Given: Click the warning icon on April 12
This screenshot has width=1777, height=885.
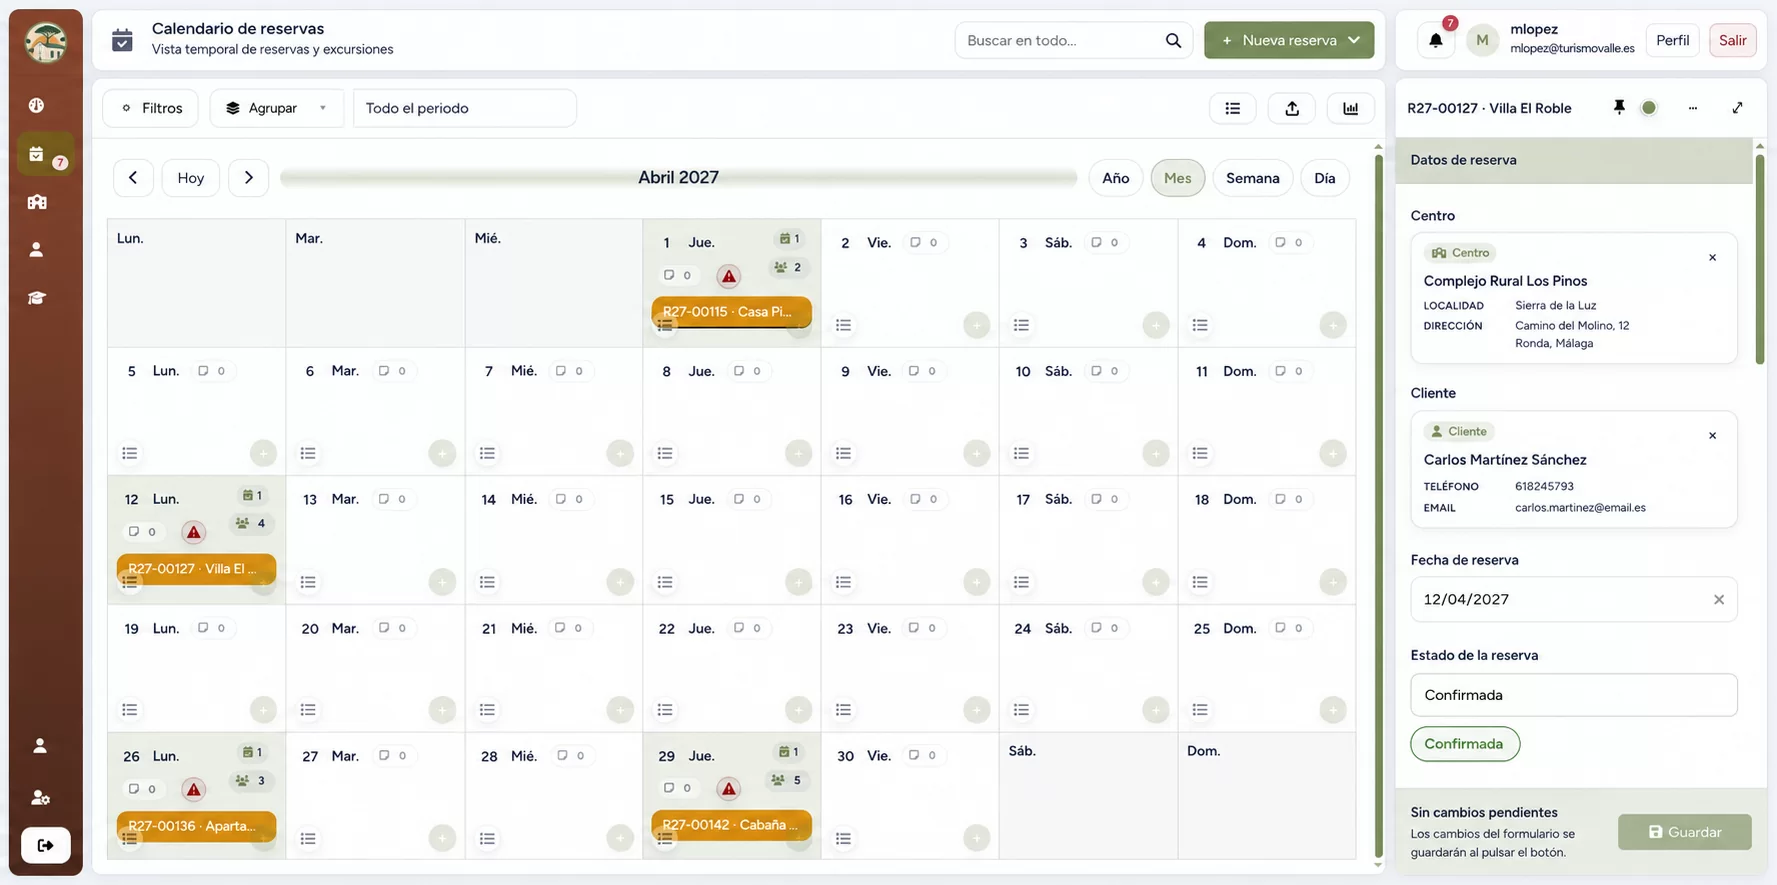Looking at the screenshot, I should tap(194, 532).
